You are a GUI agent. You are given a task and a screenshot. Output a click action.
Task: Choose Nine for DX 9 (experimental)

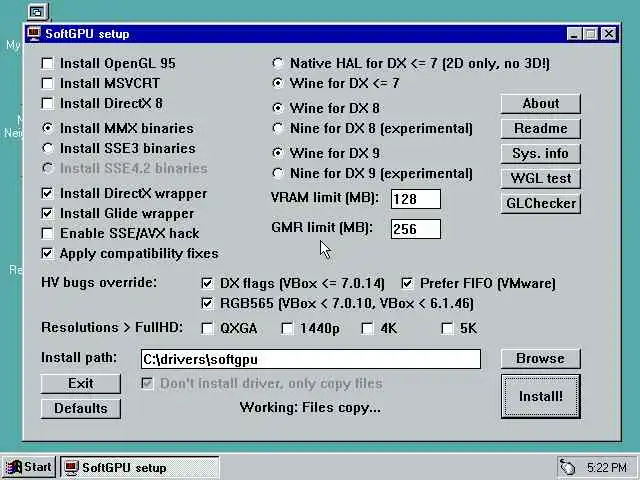click(278, 173)
